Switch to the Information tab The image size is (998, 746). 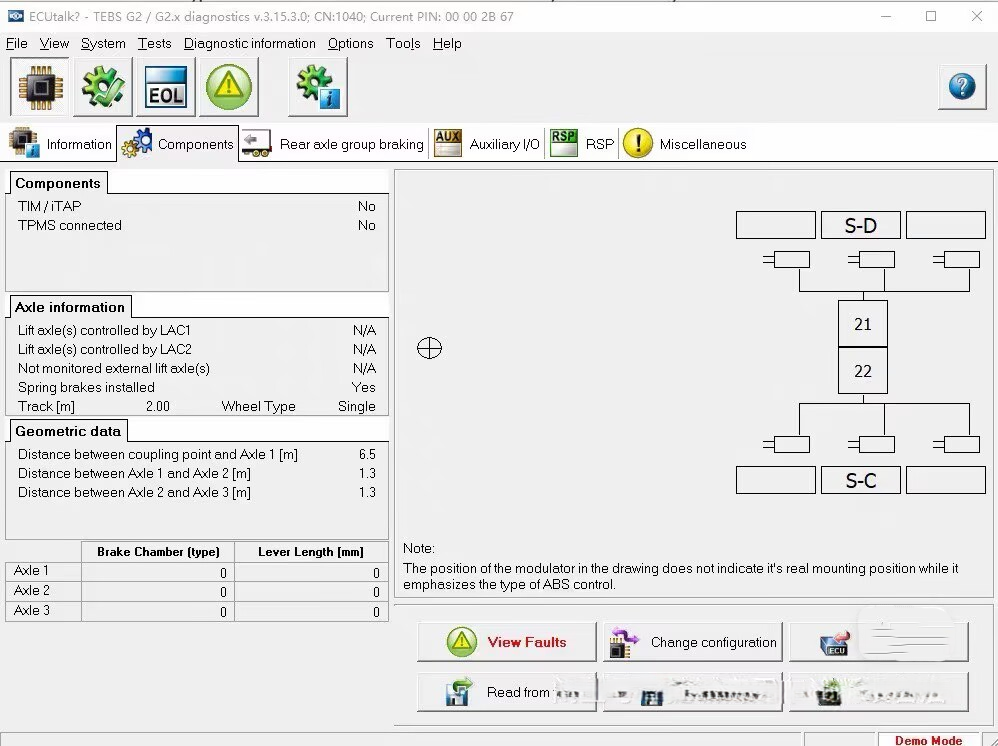coord(61,143)
